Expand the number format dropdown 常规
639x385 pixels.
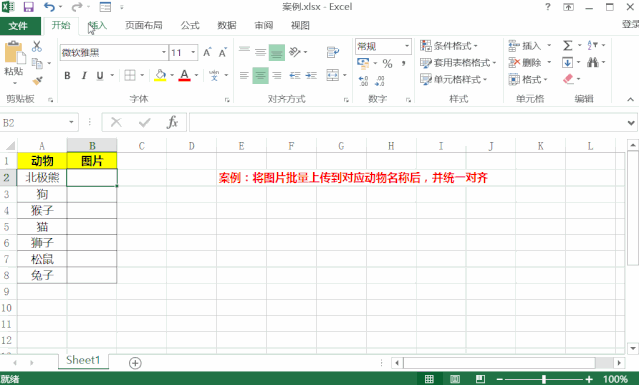click(407, 46)
